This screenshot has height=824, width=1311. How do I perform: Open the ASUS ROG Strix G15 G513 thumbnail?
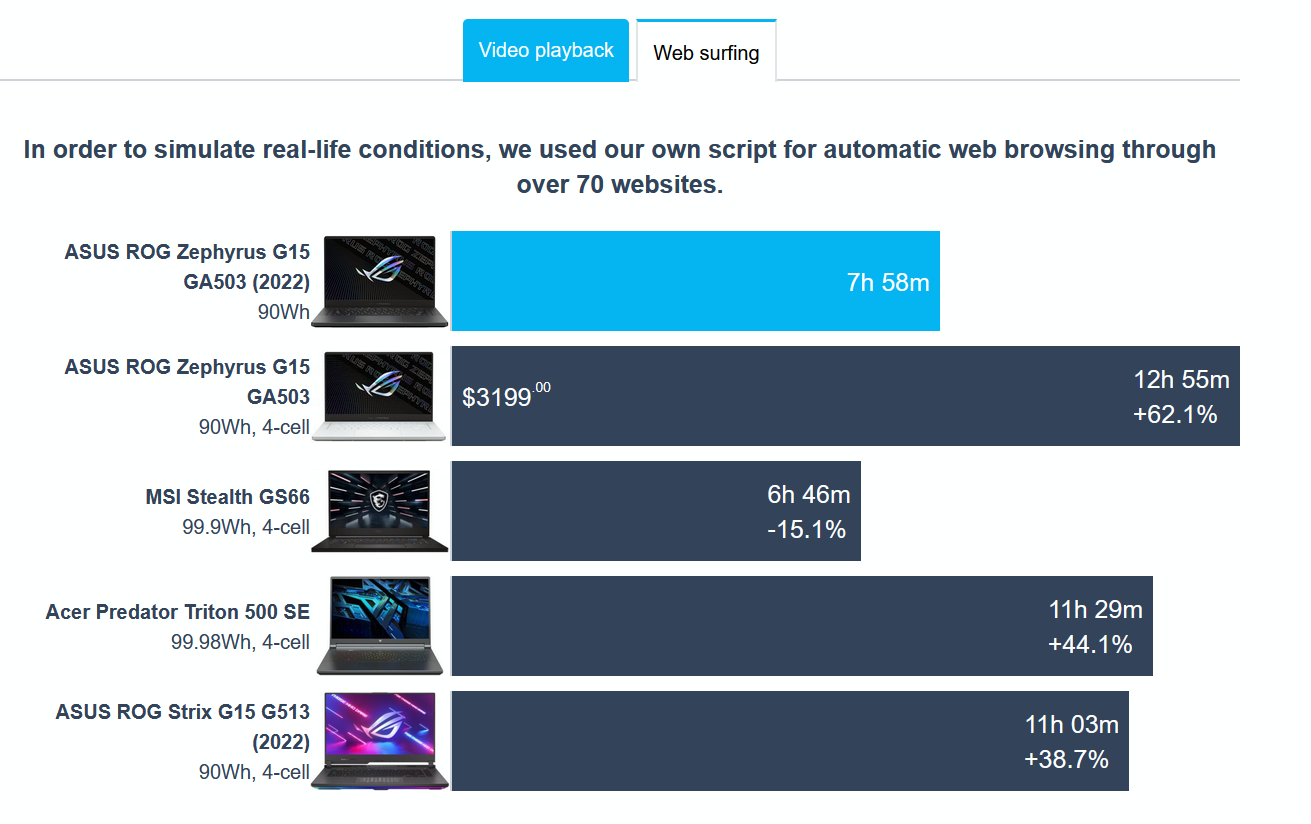[x=380, y=741]
